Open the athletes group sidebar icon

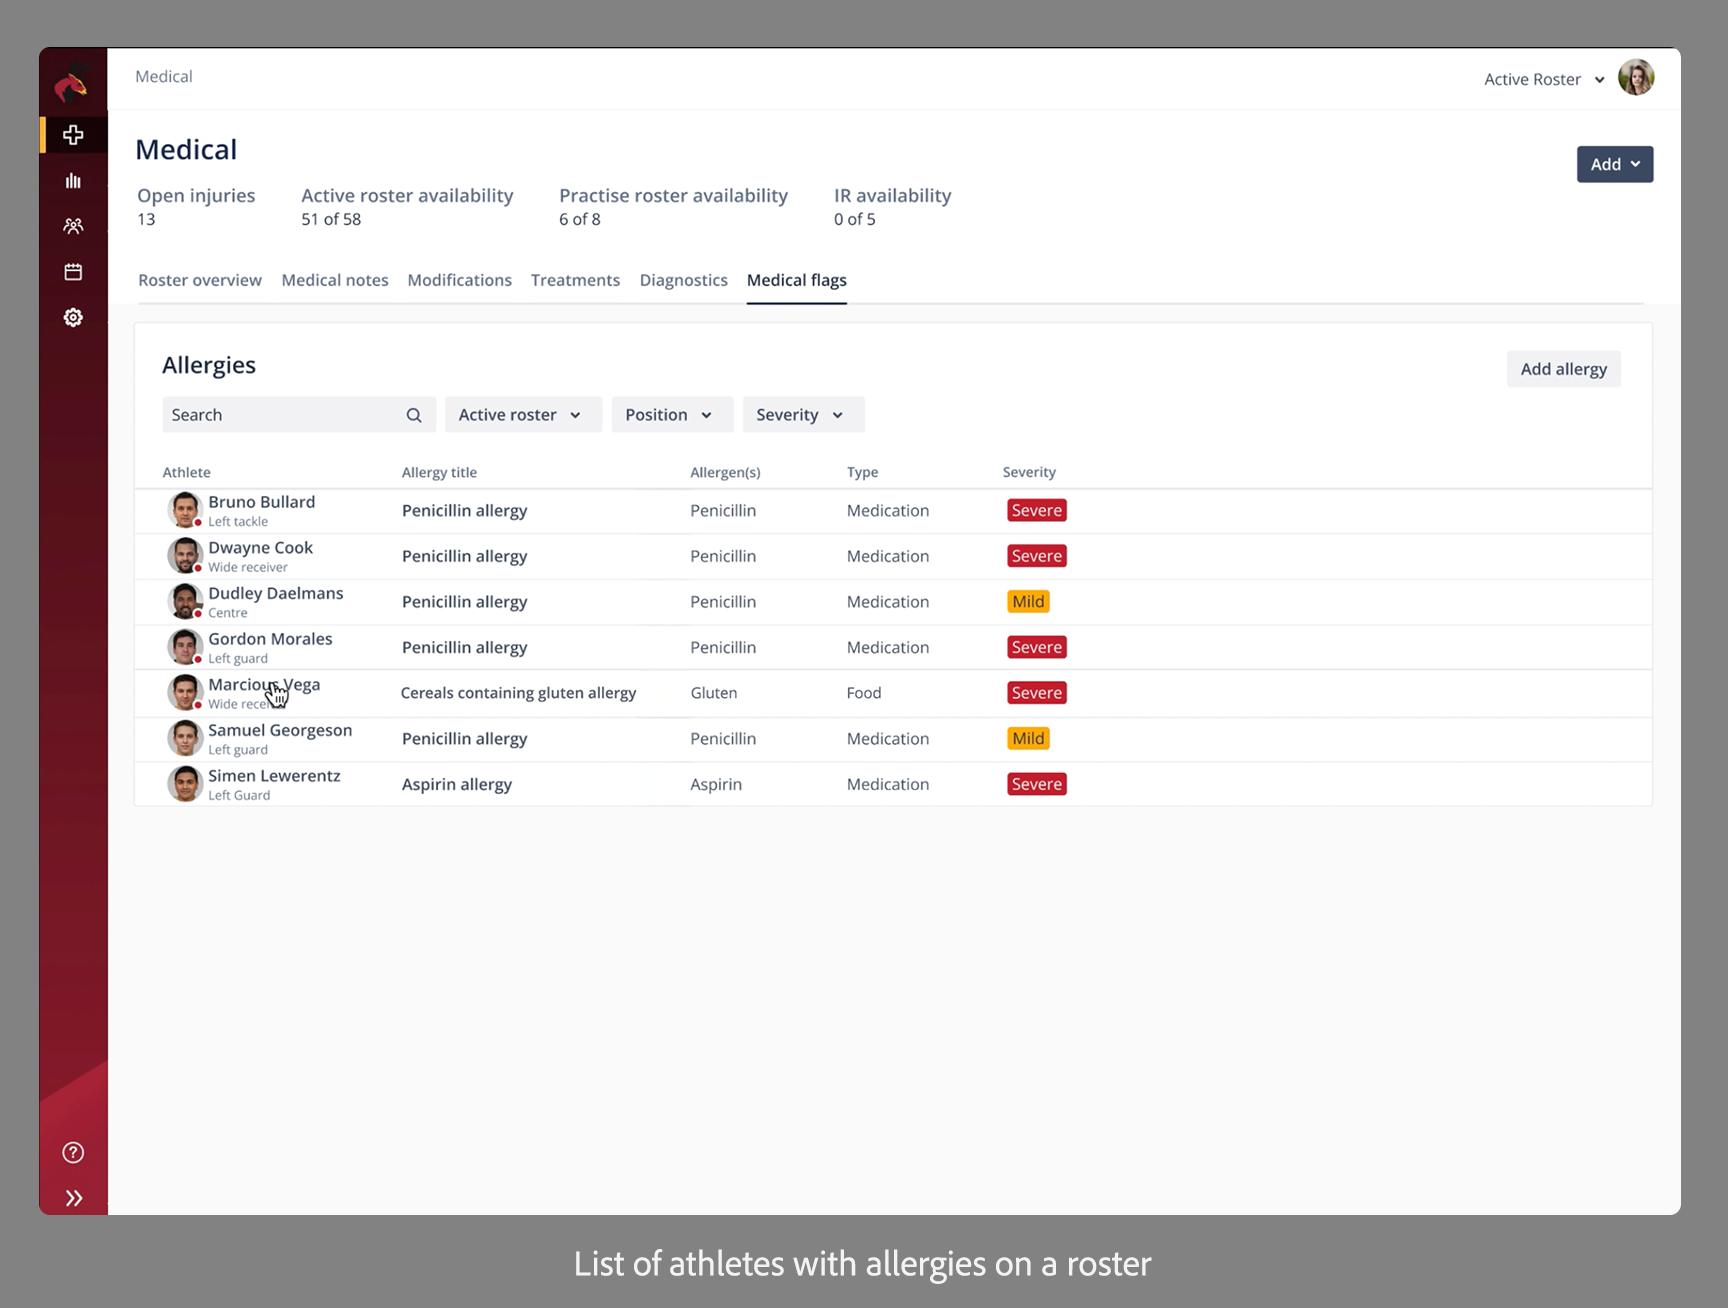click(x=73, y=226)
